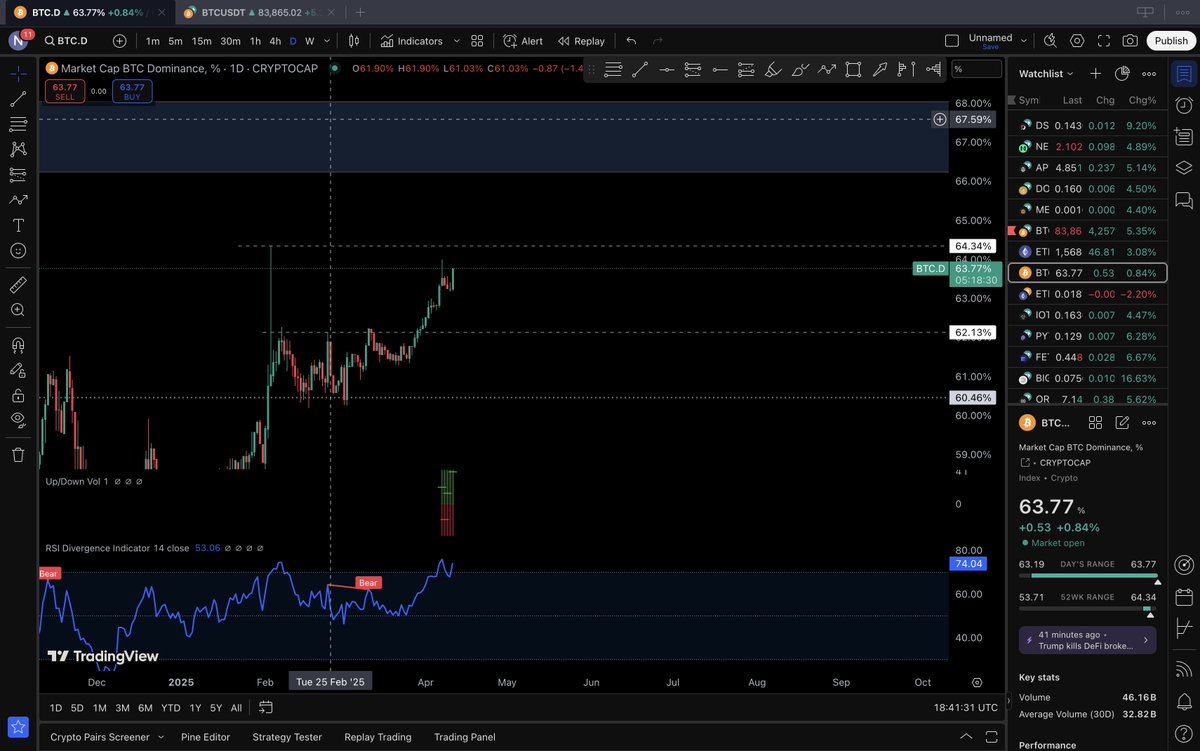Image resolution: width=1200 pixels, height=751 pixels.
Task: Select NE row at 2.102 in watchlist
Action: 1087,146
